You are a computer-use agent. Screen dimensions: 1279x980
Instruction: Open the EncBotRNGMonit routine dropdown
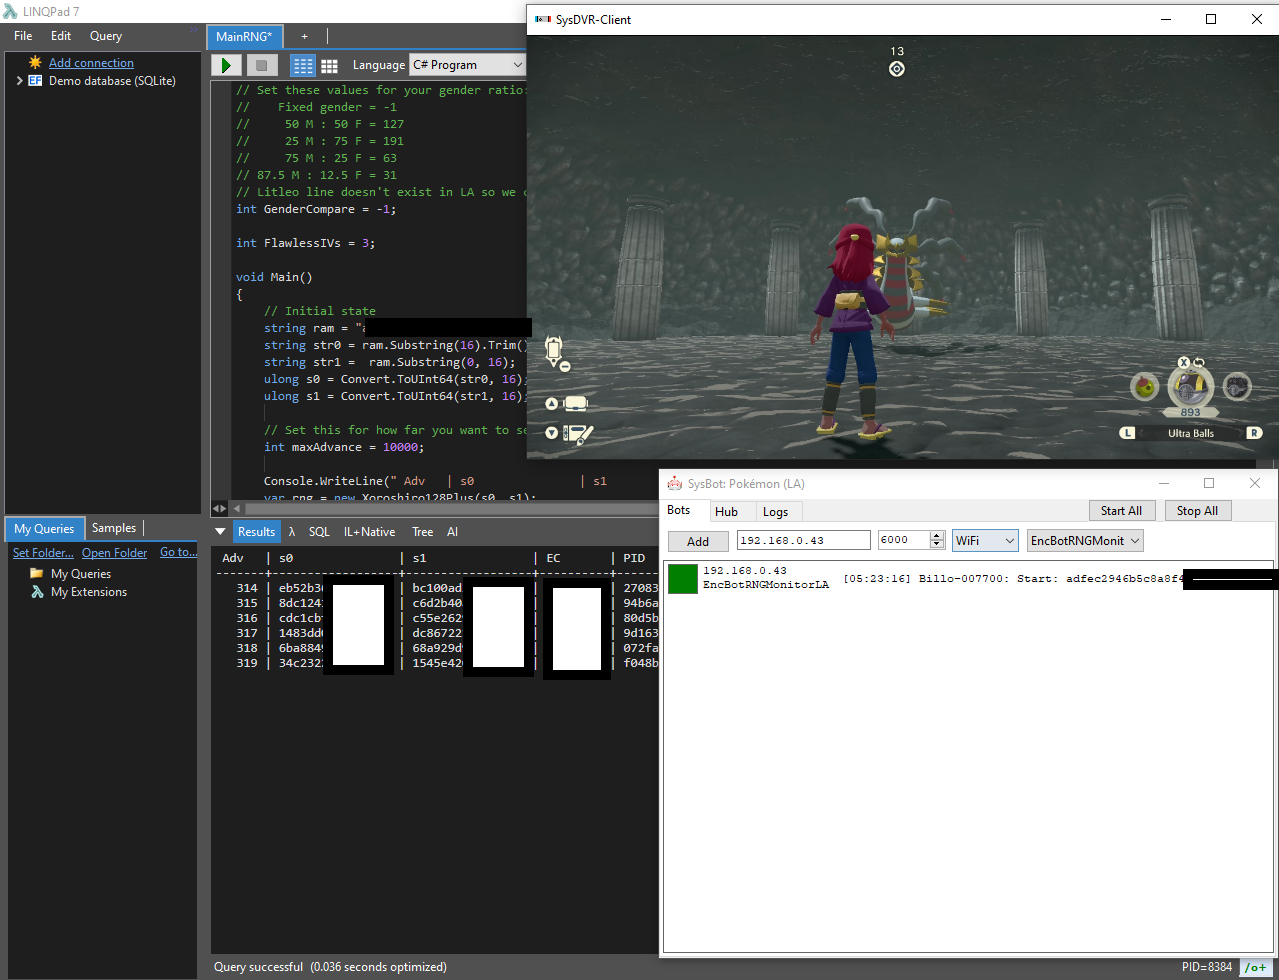coord(1085,540)
